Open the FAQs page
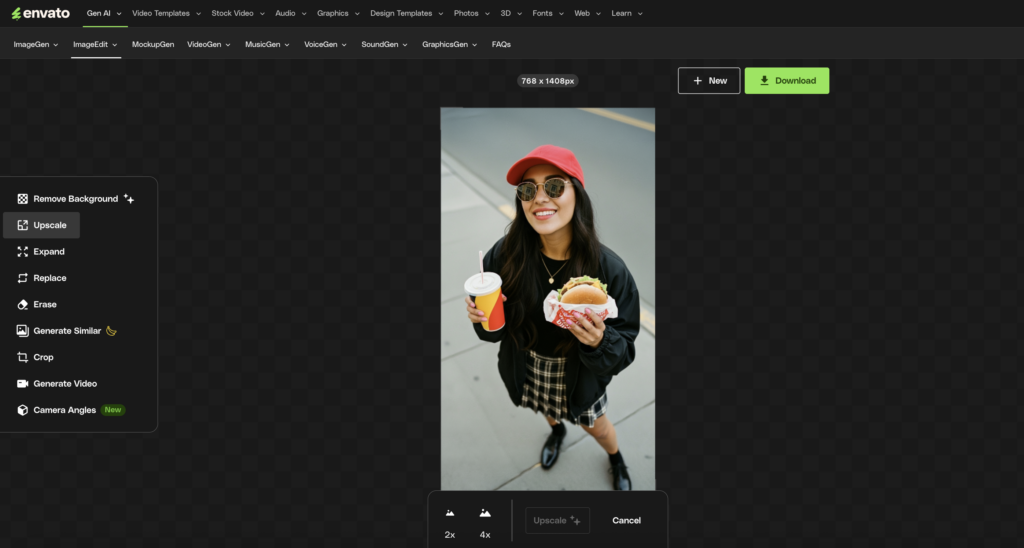The image size is (1024, 548). 501,44
